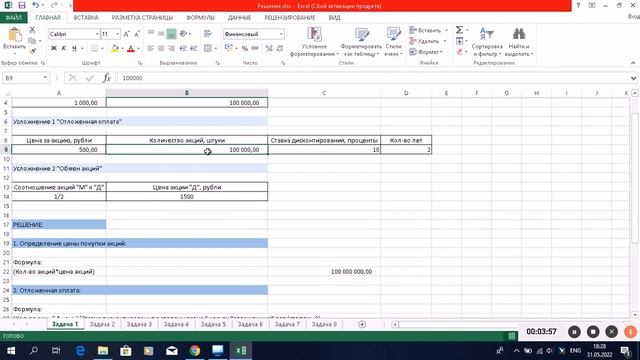Image resolution: width=640 pixels, height=360 pixels.
Task: Click the Save icon in quick access toolbar
Action: (x=22, y=5)
